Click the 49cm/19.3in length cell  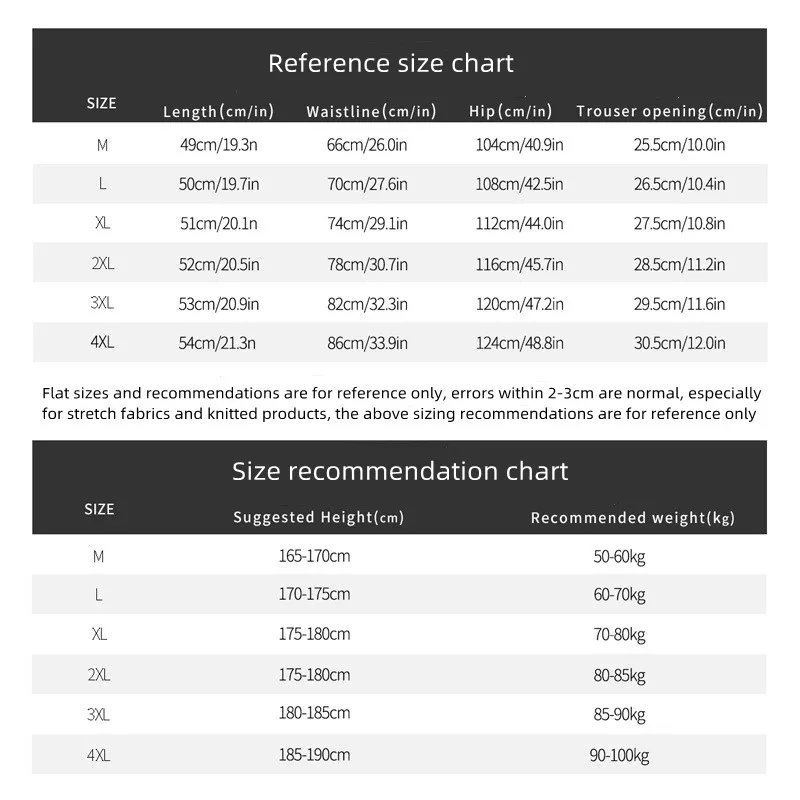pos(218,145)
